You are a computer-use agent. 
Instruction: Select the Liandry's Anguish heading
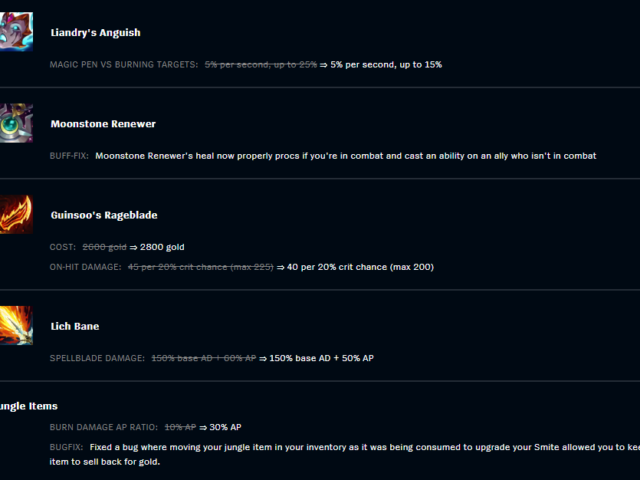96,33
